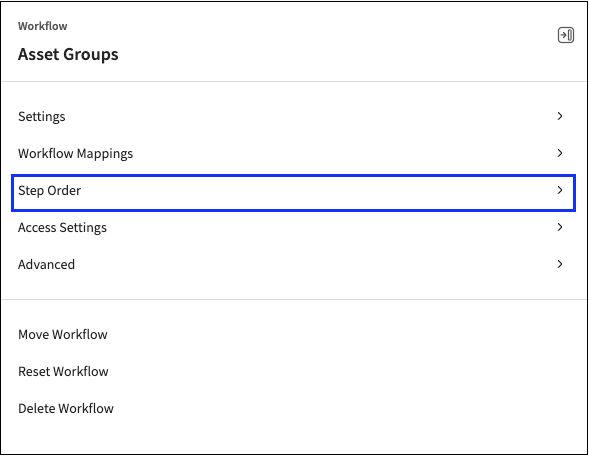Click the divider line below Asset Groups header
This screenshot has width=589, height=456.
[x=294, y=81]
